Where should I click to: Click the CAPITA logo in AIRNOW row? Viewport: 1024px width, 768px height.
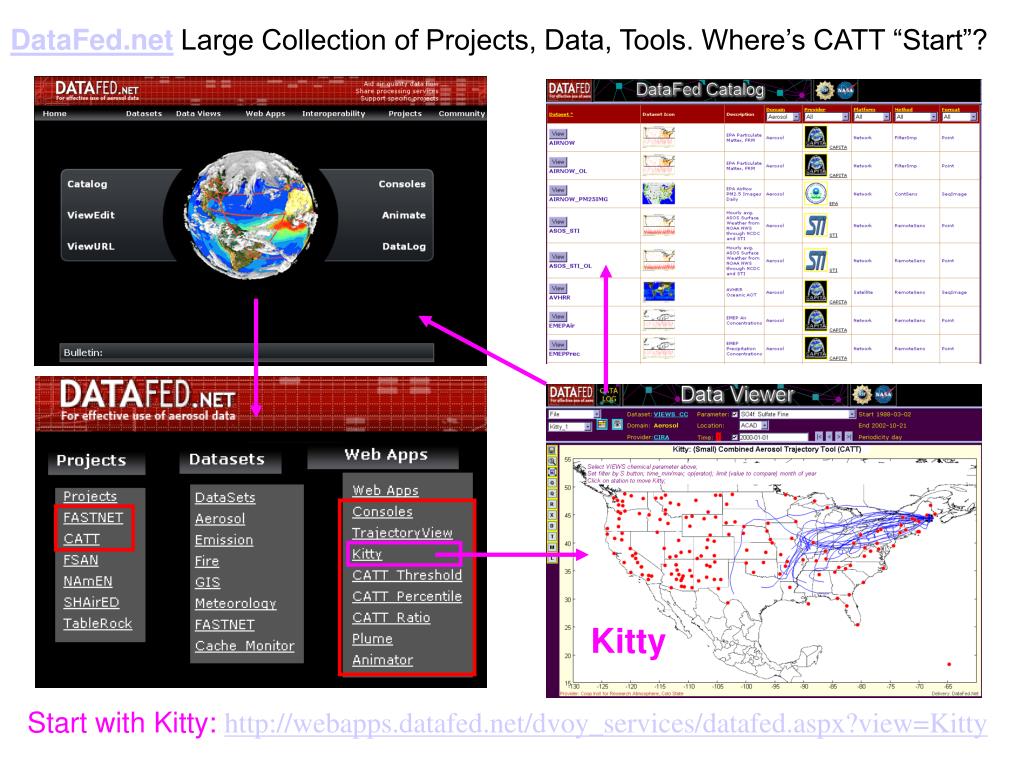point(816,137)
